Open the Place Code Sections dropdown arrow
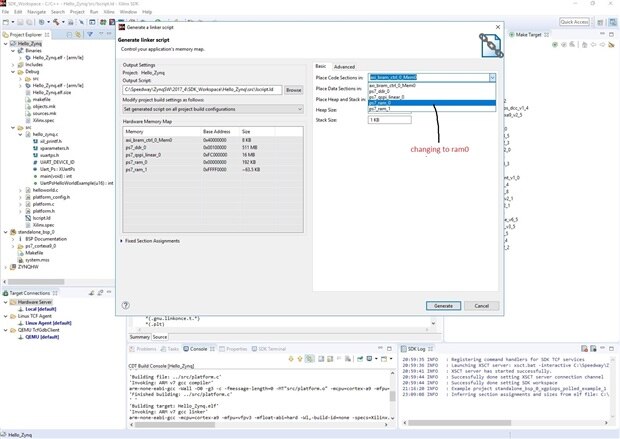 [x=492, y=77]
